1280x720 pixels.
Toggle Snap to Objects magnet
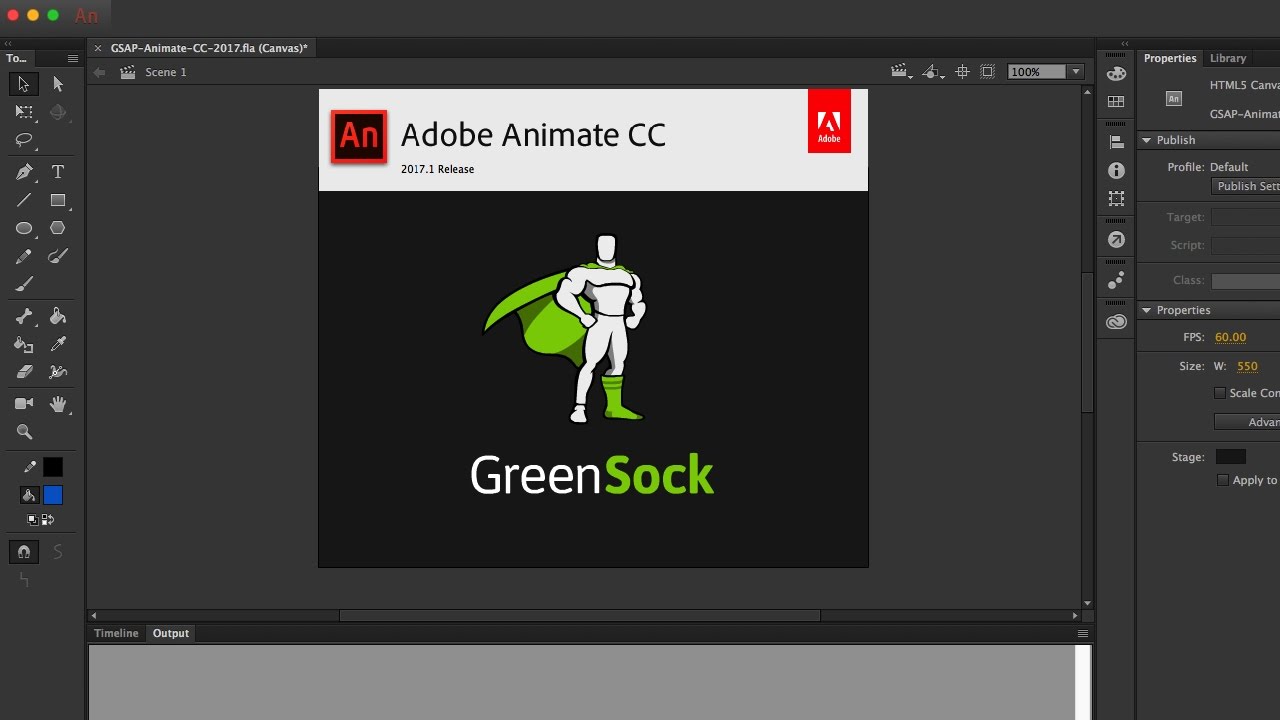pyautogui.click(x=24, y=551)
